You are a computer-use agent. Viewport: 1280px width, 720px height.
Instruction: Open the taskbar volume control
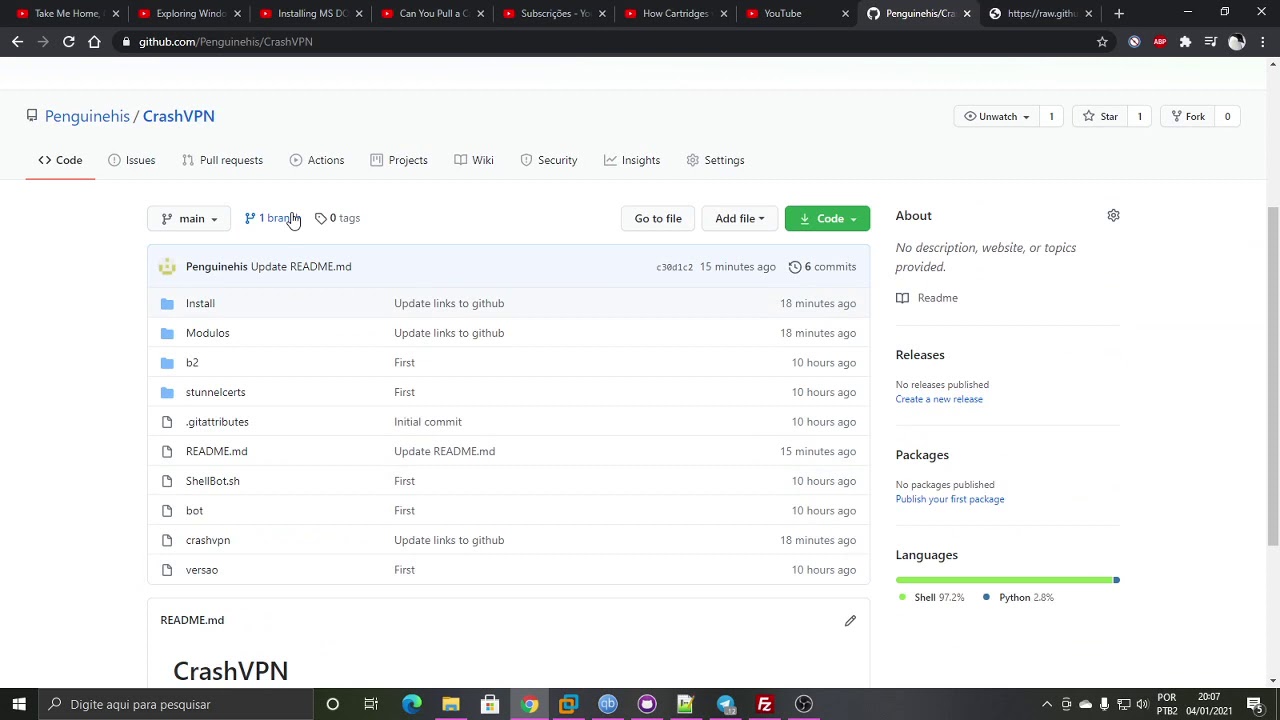[1142, 704]
